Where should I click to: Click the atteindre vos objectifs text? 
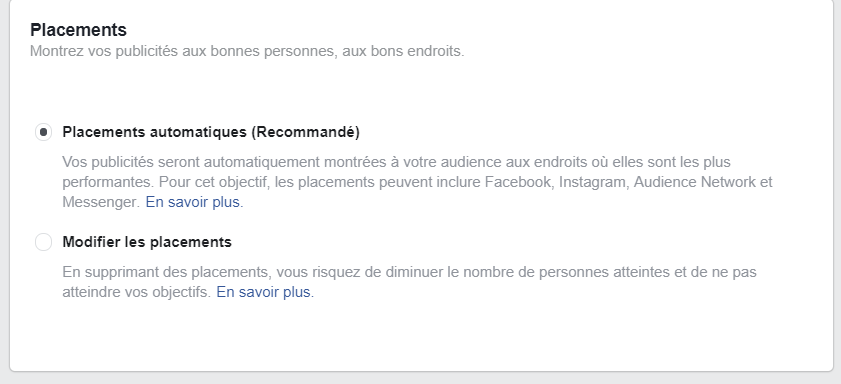136,292
